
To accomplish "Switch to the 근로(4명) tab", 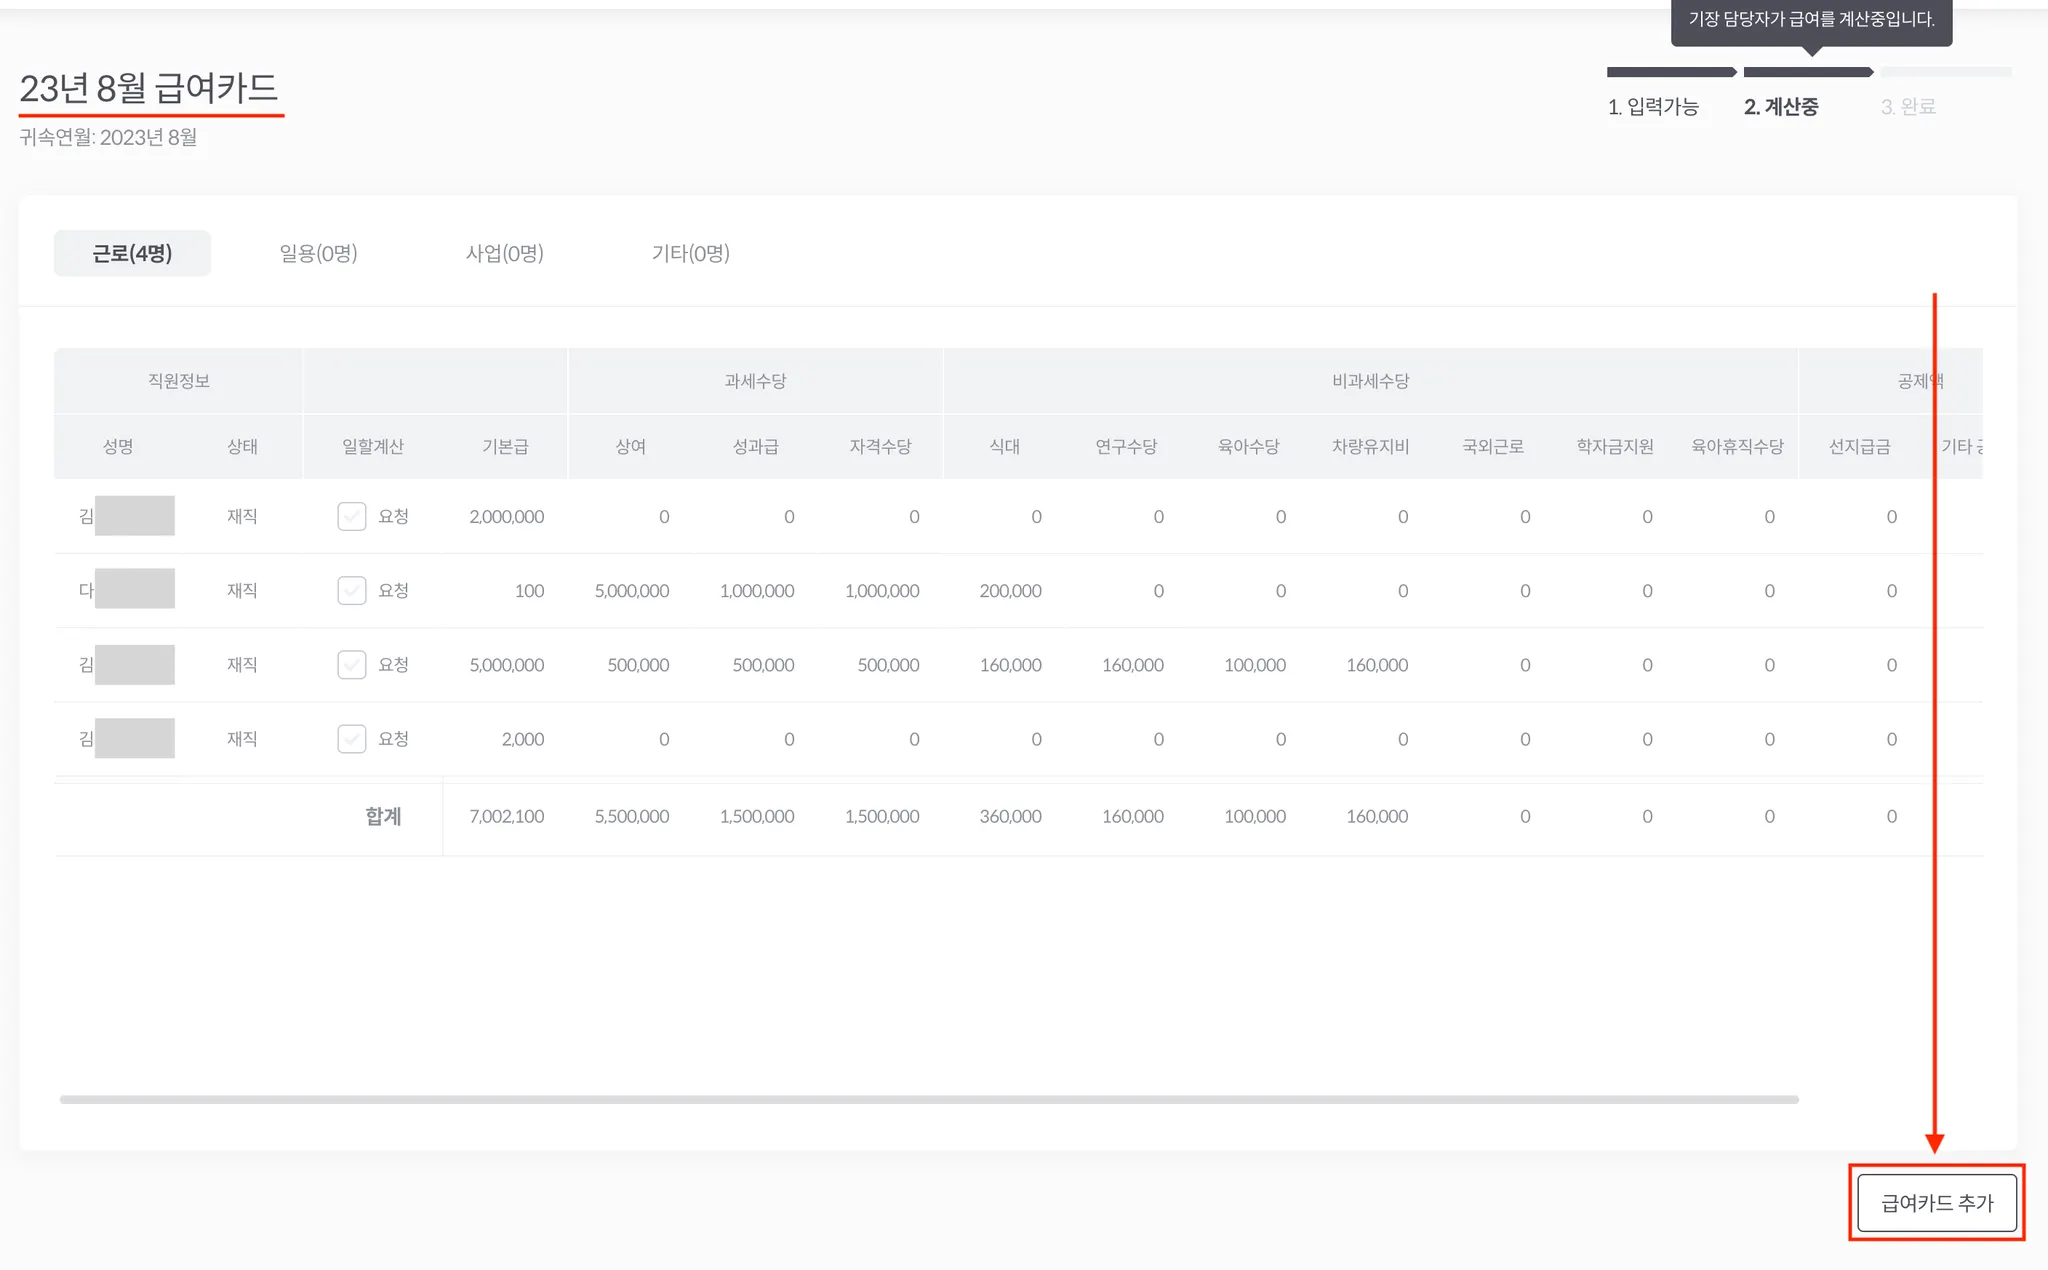I will (x=132, y=253).
